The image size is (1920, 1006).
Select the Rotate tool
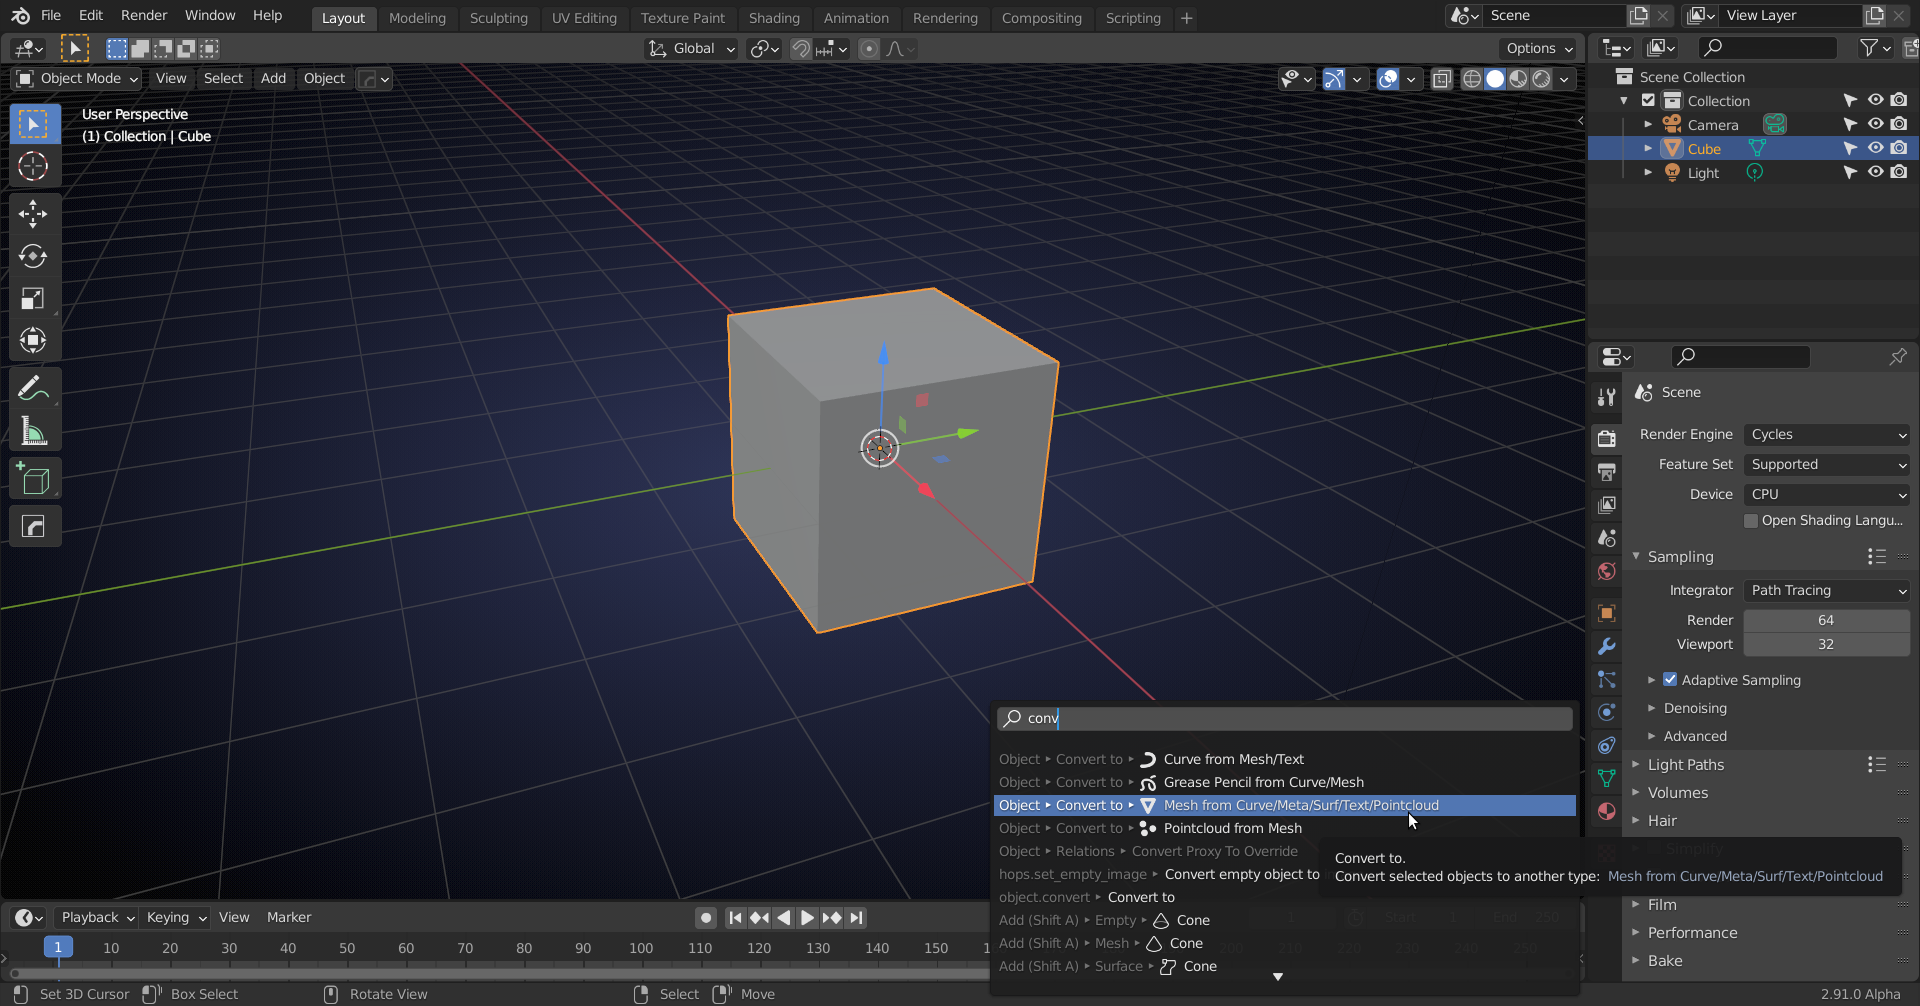34,256
